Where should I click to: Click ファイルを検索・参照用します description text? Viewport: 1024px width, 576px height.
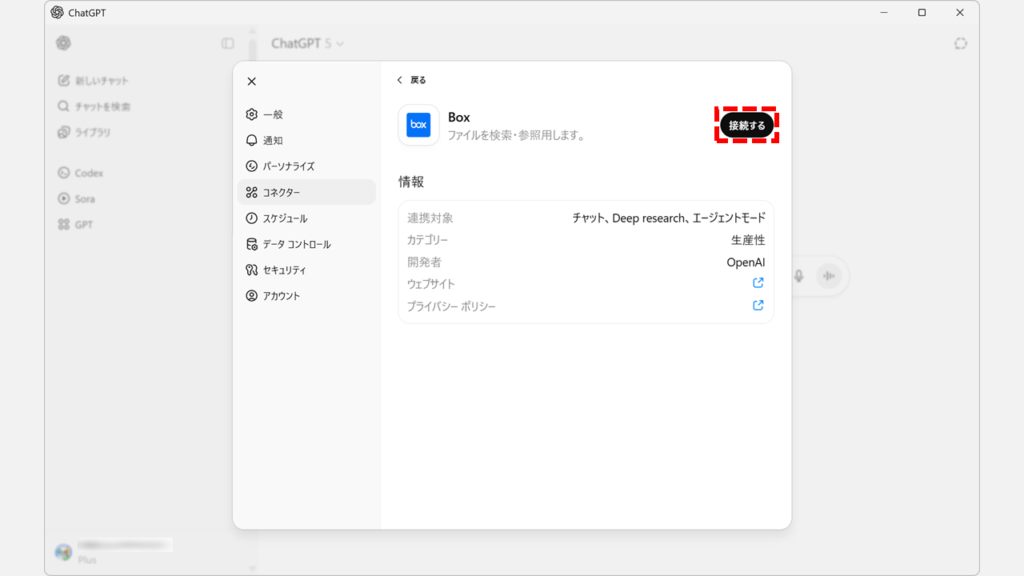[516, 135]
